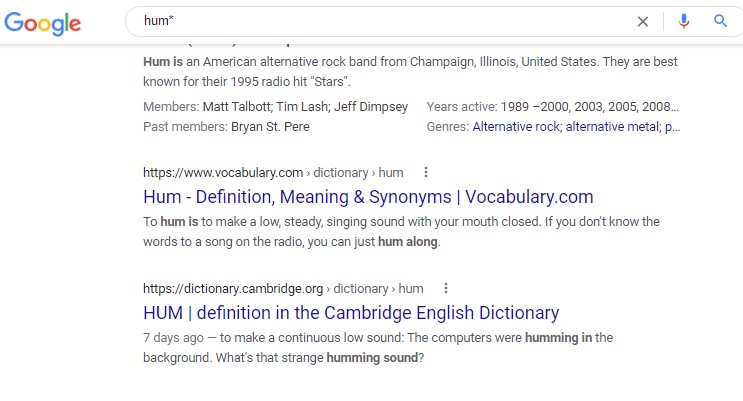This screenshot has height=401, width=743.
Task: Click the magnifier search button
Action: tap(720, 21)
